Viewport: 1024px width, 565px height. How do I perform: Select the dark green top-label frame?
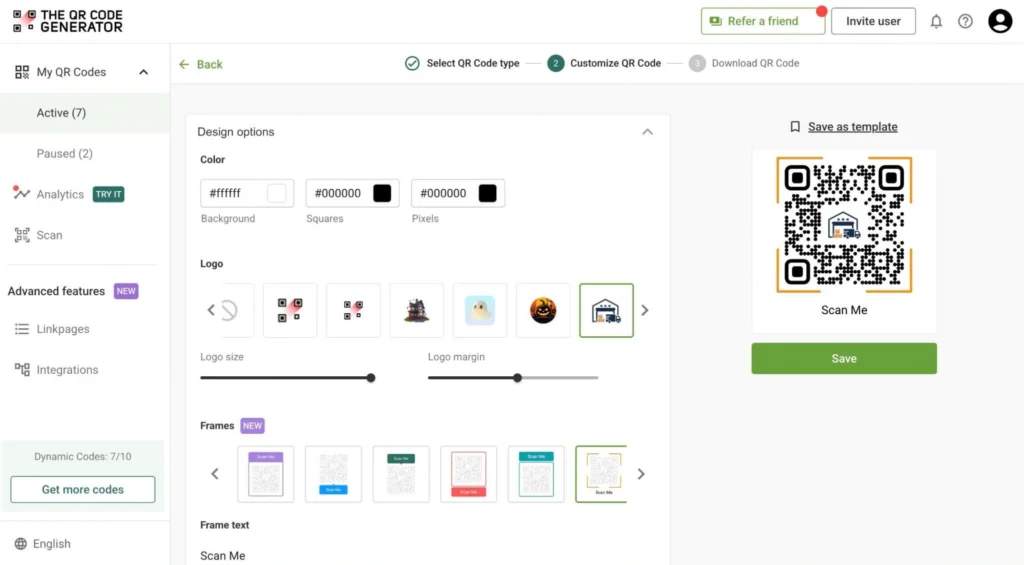pyautogui.click(x=401, y=474)
